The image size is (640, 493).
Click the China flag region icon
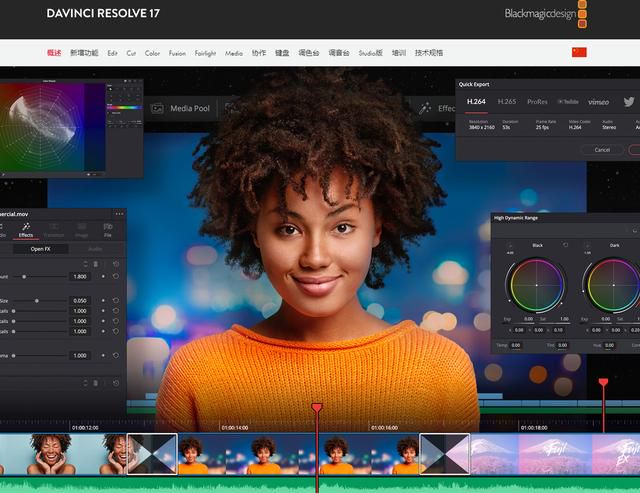pyautogui.click(x=579, y=52)
